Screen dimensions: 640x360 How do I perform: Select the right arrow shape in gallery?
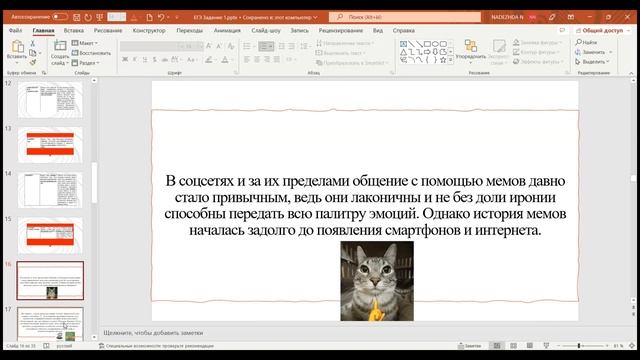point(427,52)
